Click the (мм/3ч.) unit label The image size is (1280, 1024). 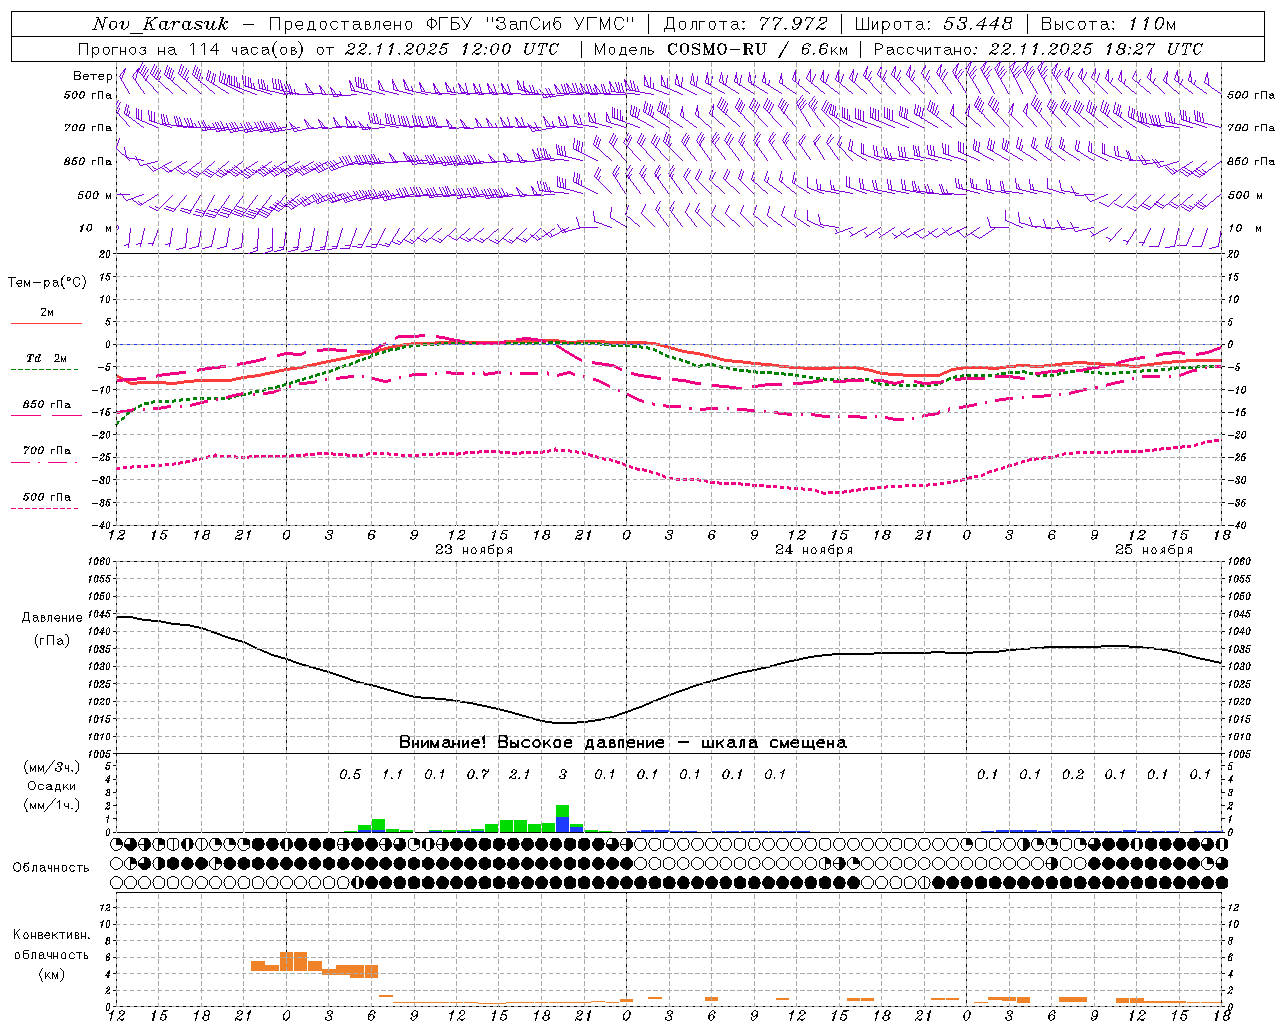coord(51,768)
